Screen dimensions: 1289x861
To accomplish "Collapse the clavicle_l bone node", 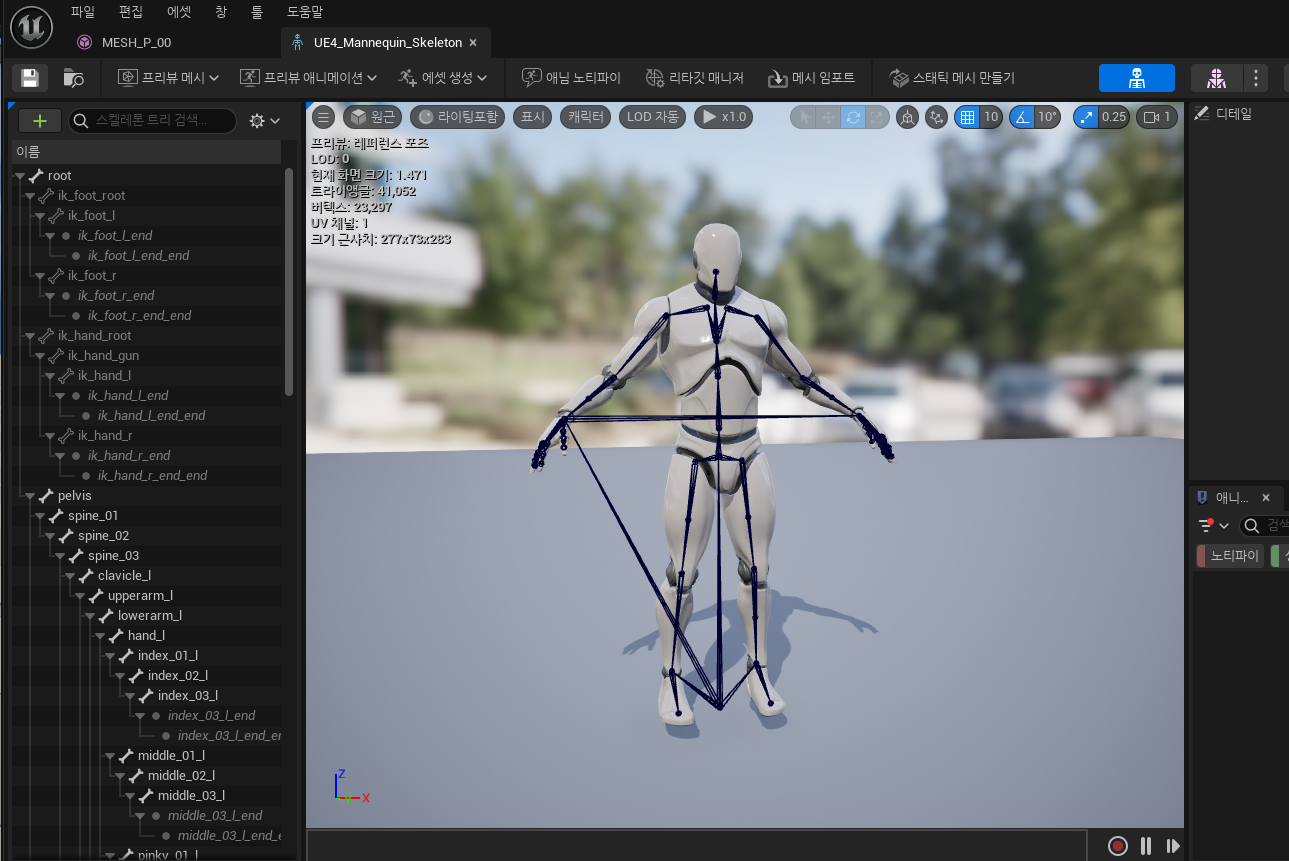I will (70, 576).
